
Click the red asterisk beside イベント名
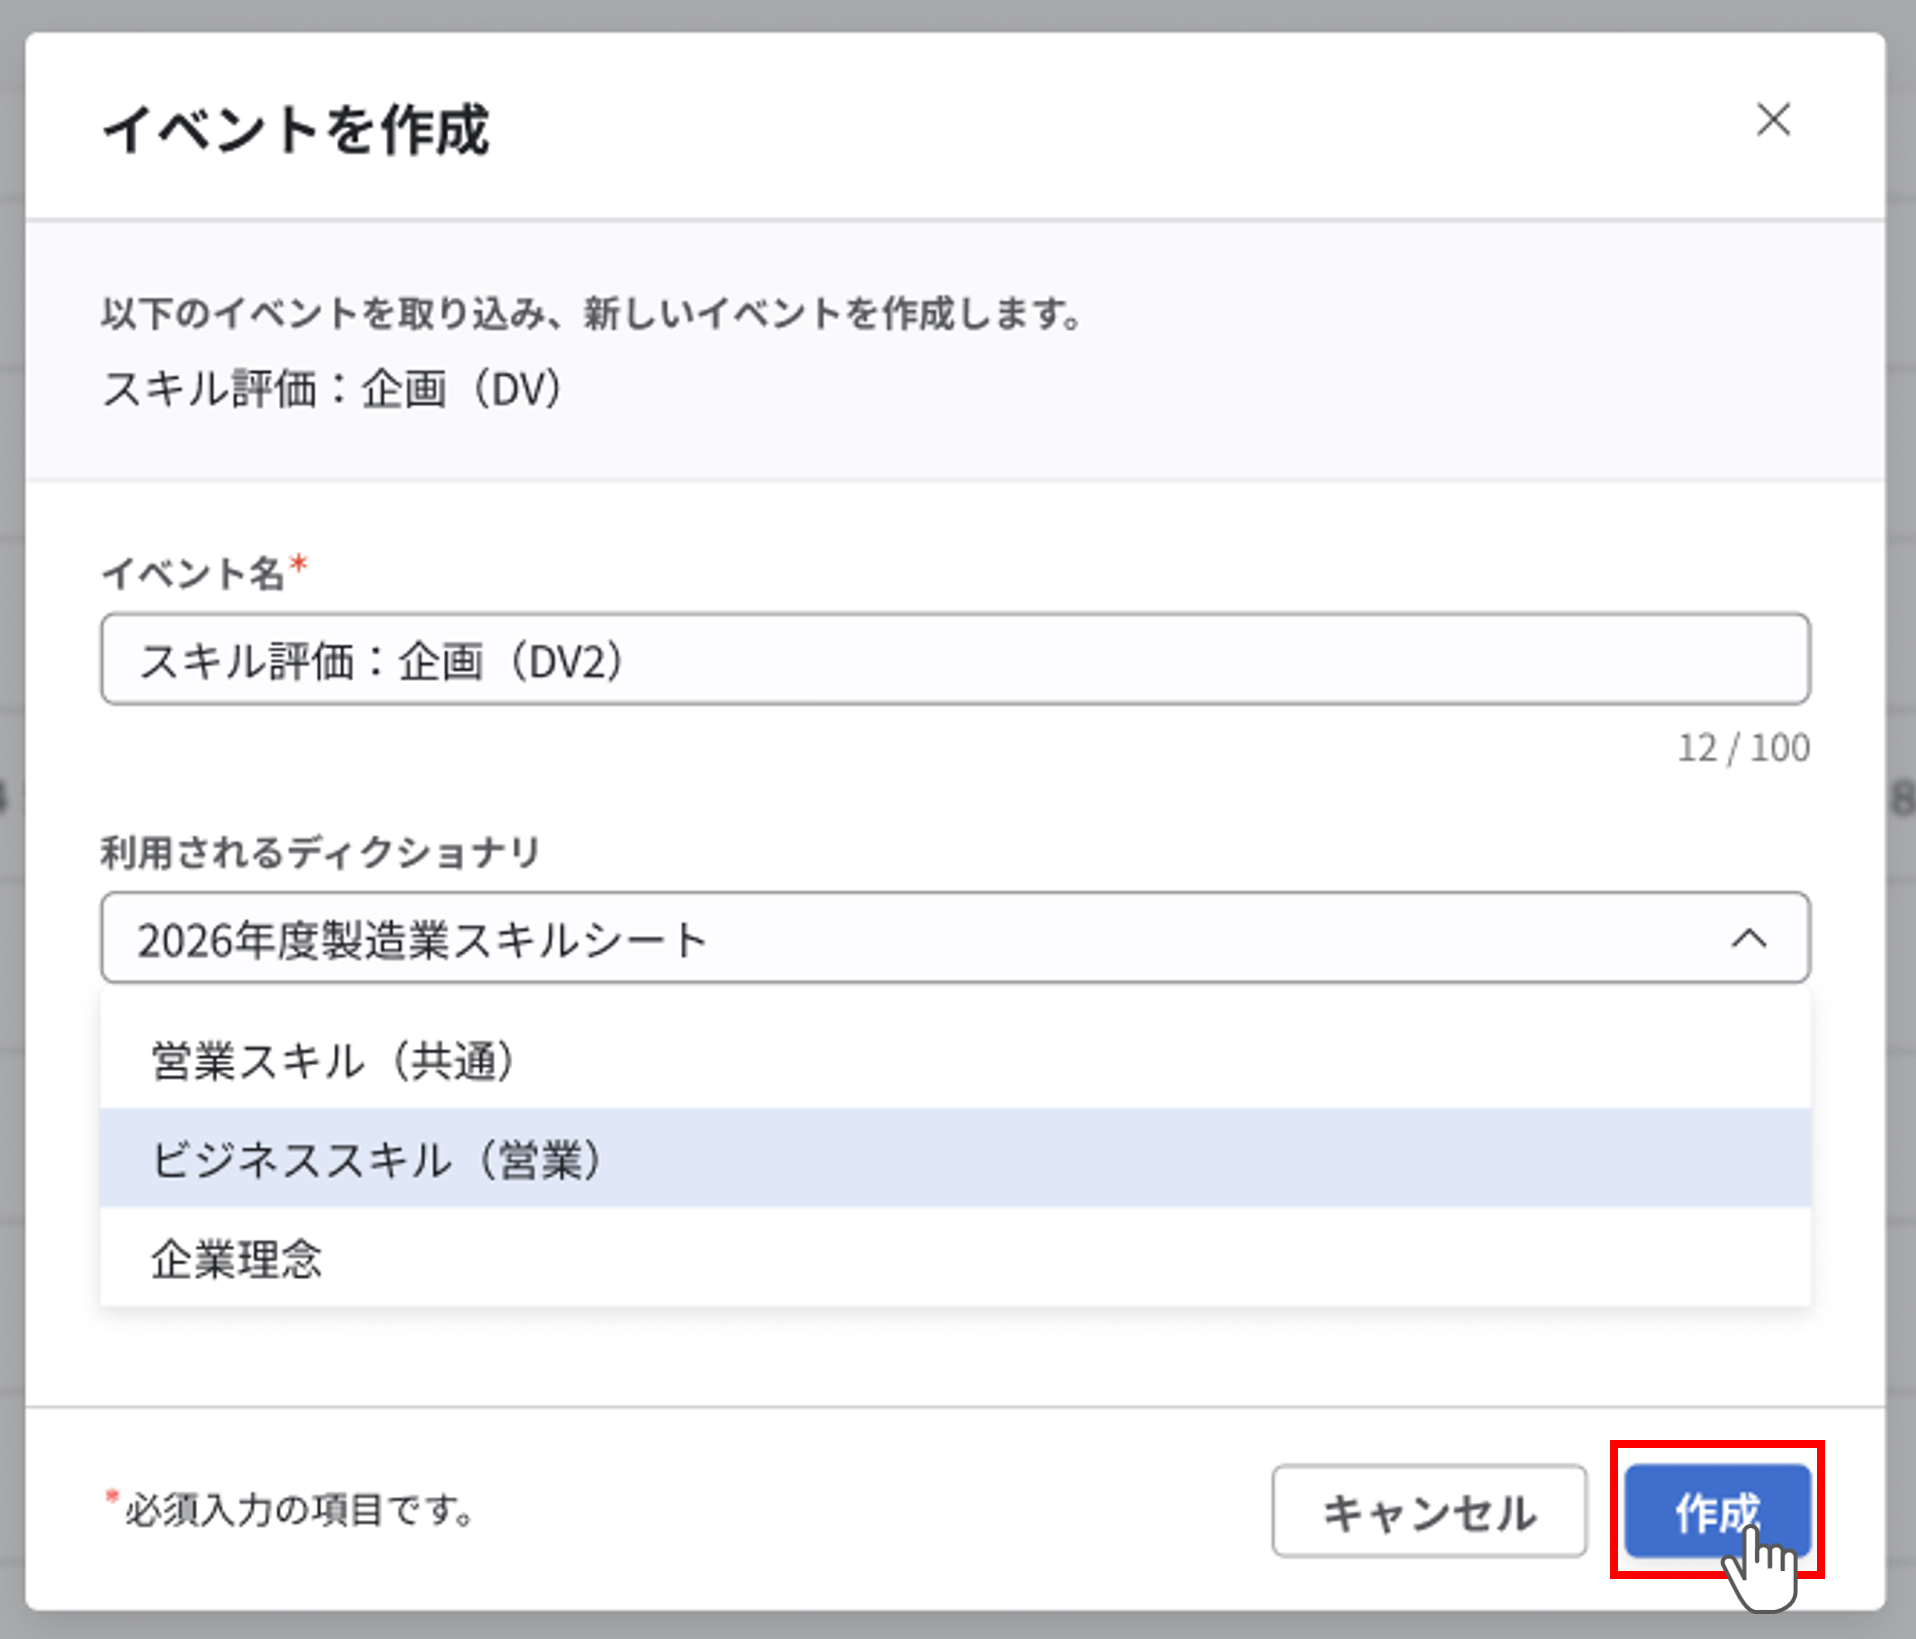click(298, 567)
